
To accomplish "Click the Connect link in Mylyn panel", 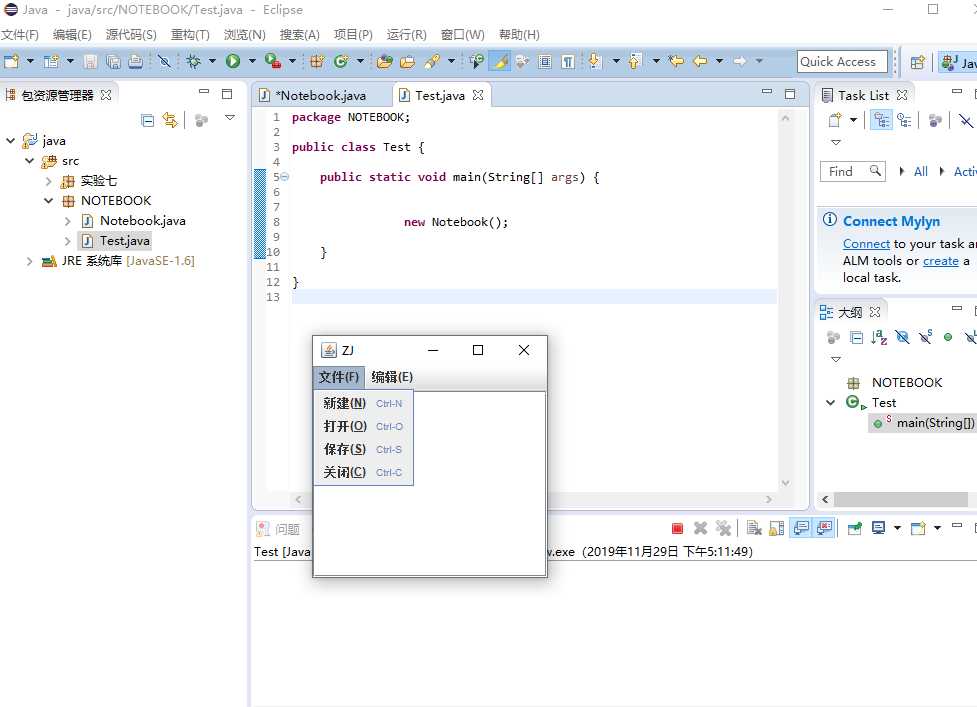I will [866, 244].
